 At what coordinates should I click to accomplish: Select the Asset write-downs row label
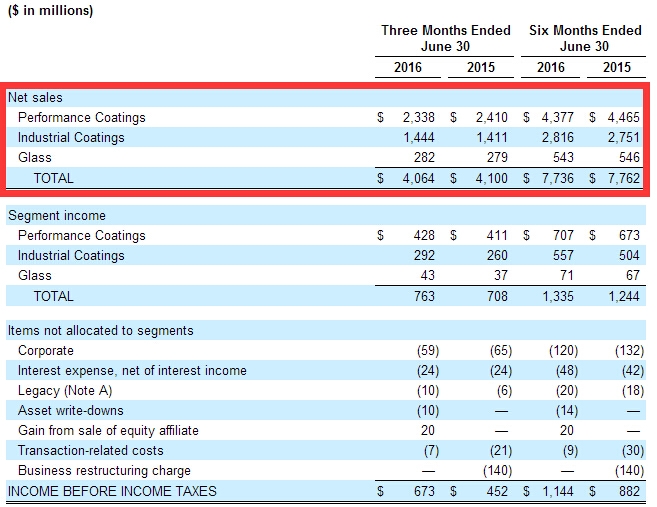(x=71, y=411)
